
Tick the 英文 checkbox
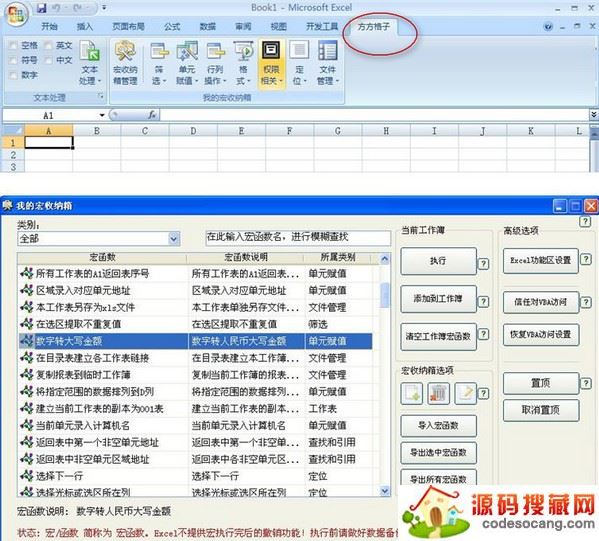[x=48, y=46]
